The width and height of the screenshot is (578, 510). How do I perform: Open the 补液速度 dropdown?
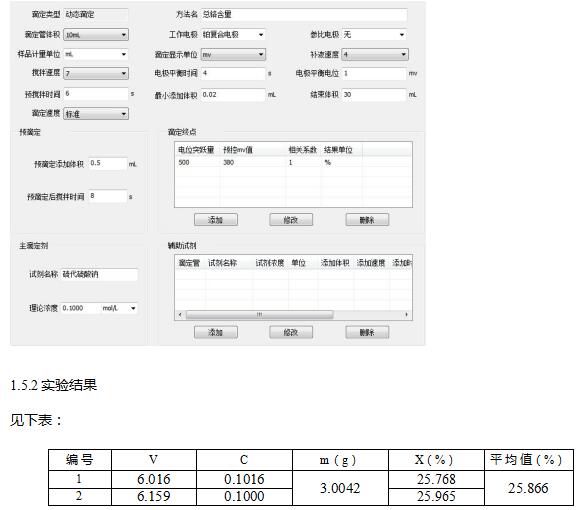point(375,54)
